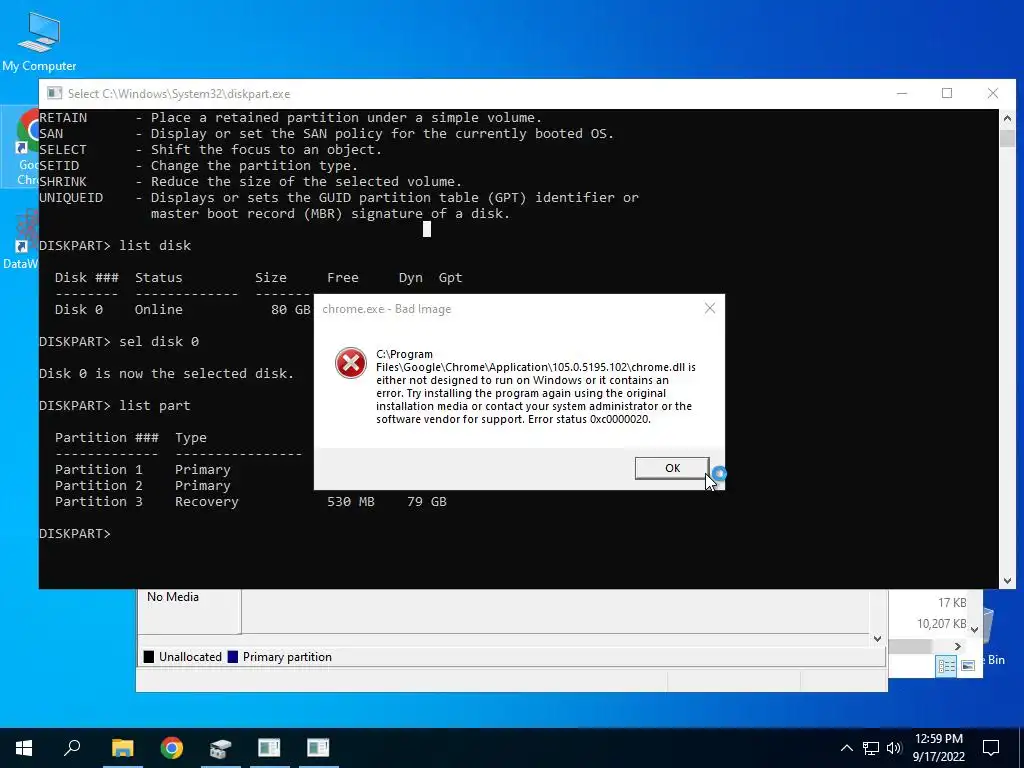Click the red error icon in dialog
This screenshot has width=1024, height=768.
click(351, 363)
